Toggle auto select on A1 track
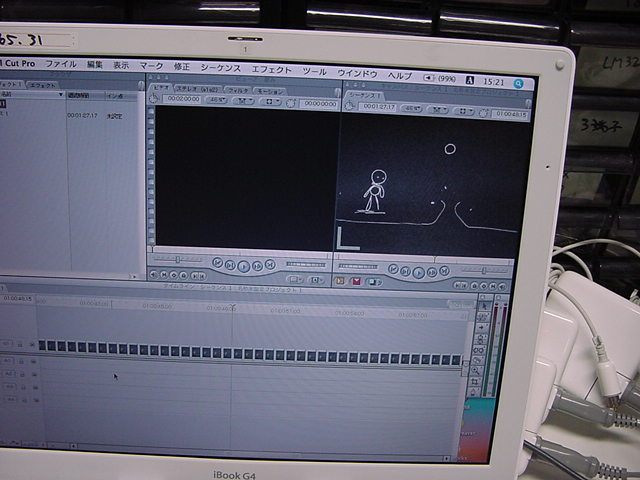This screenshot has width=640, height=480. tap(34, 362)
